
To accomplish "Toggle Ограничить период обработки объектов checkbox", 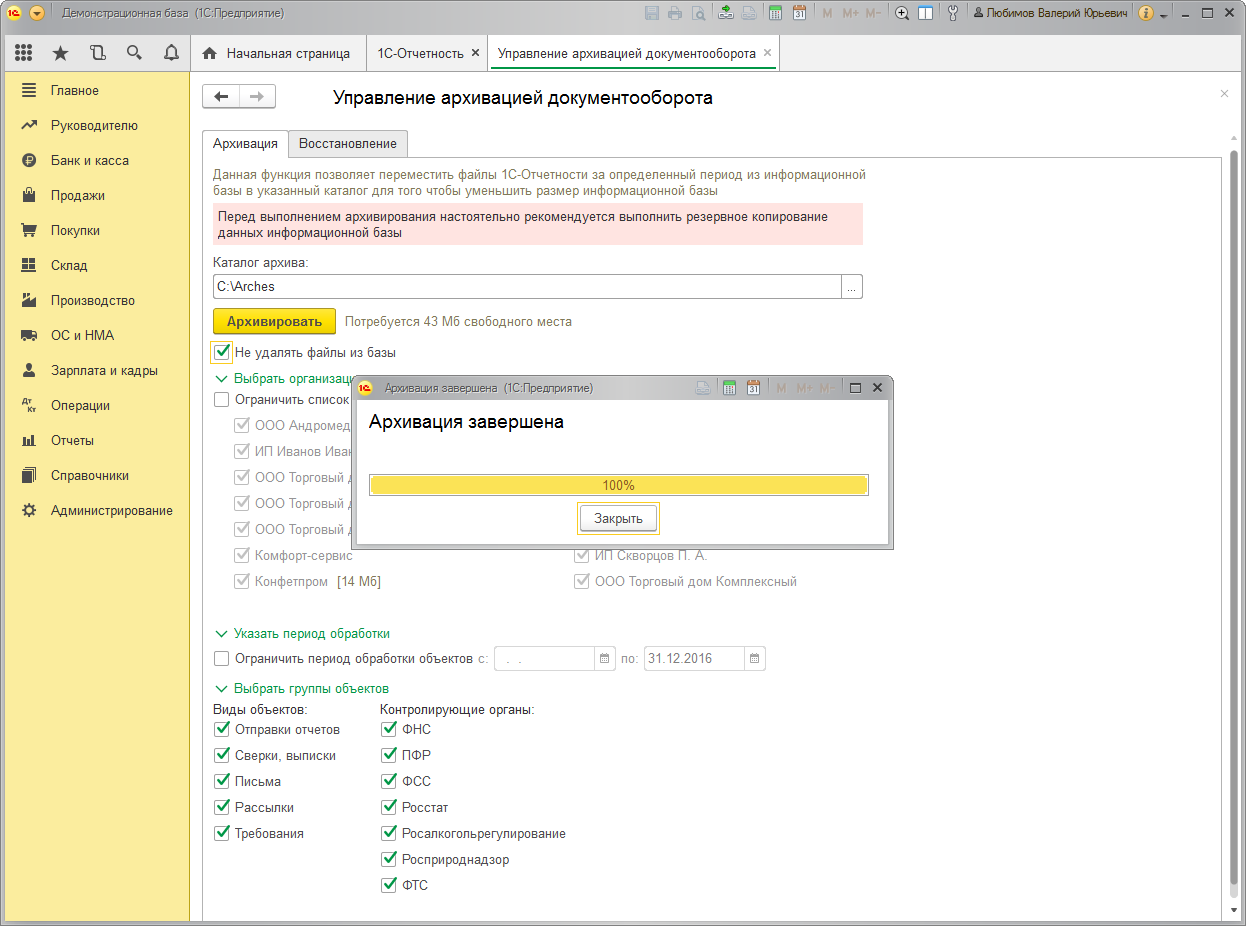I will (x=222, y=658).
